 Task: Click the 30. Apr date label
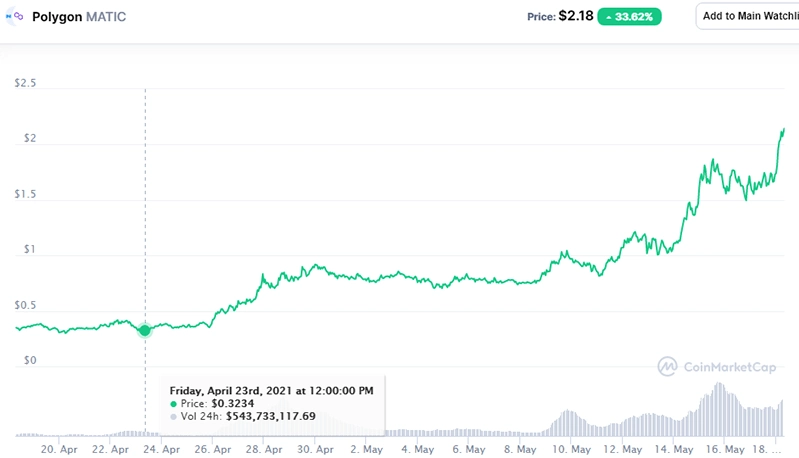[x=315, y=449]
